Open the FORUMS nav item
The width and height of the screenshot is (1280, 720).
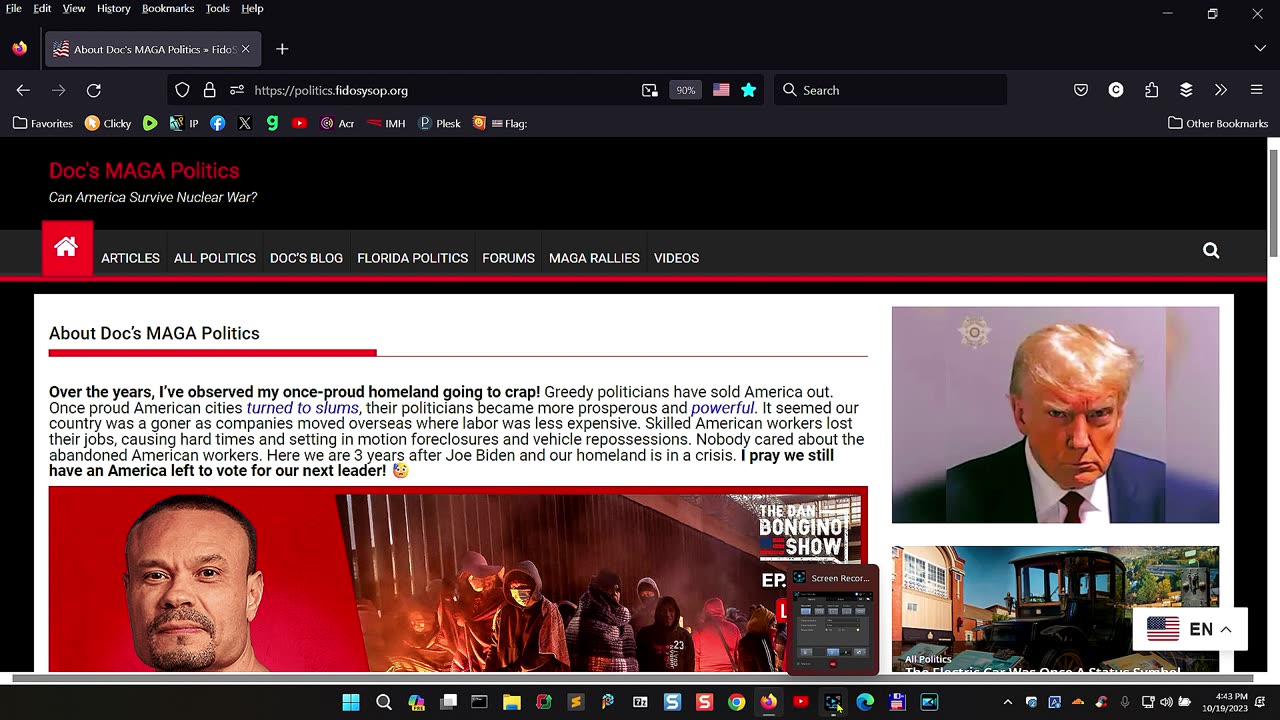click(508, 258)
